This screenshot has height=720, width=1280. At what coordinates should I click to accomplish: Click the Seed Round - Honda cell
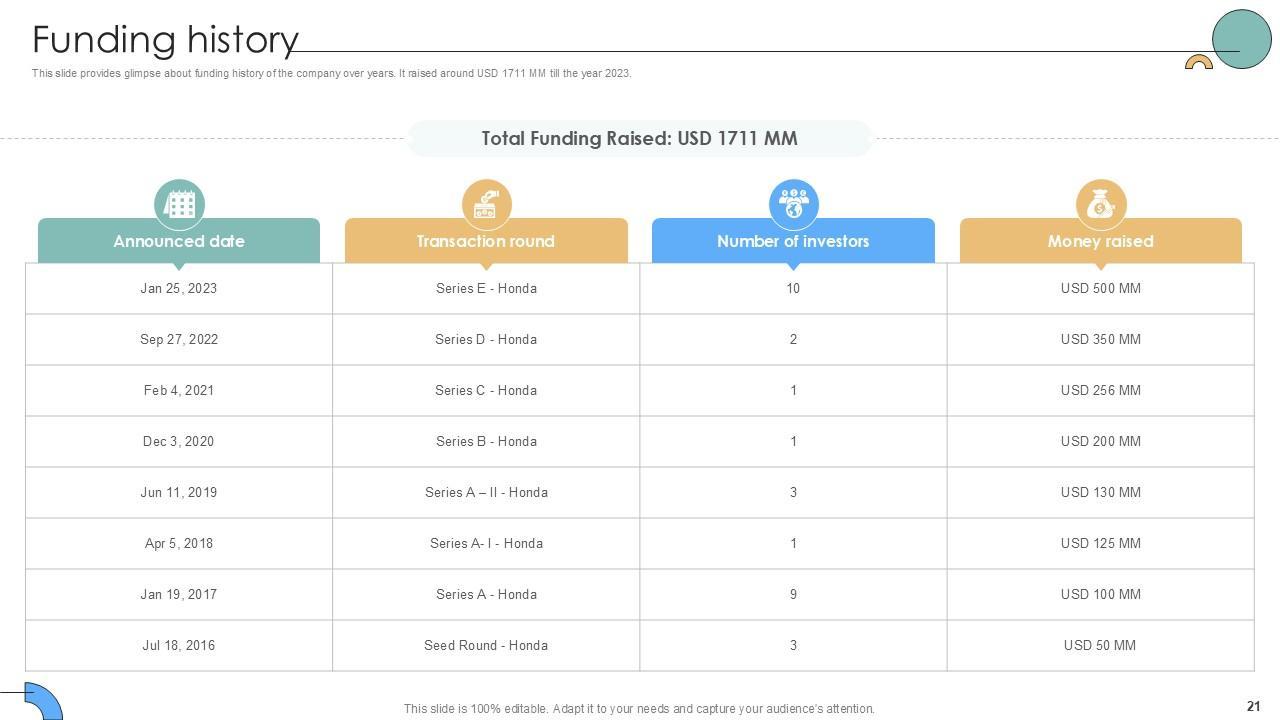[486, 646]
